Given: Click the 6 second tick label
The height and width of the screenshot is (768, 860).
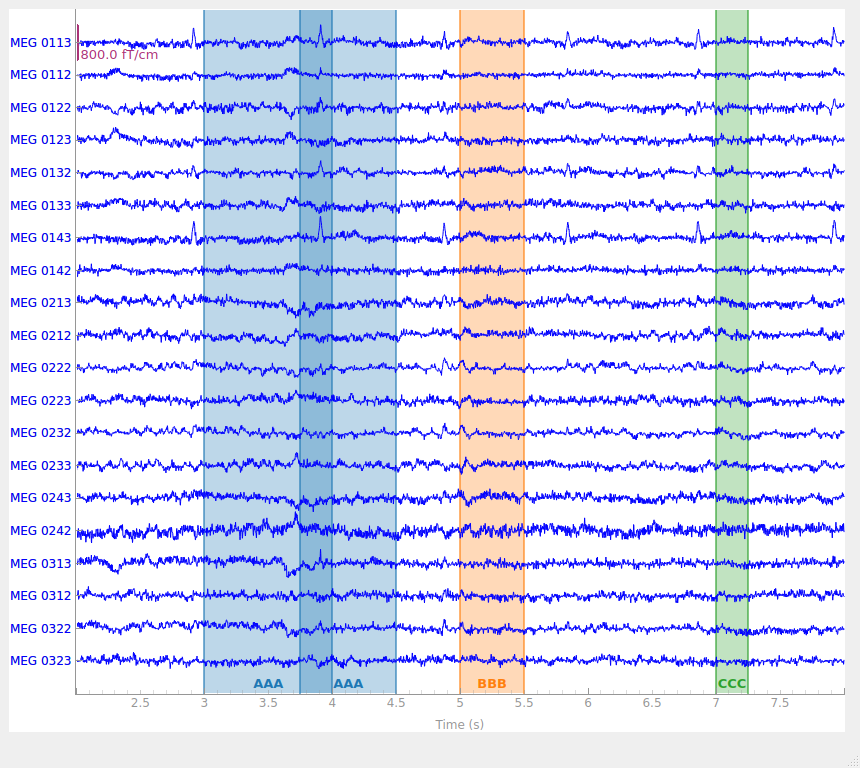Looking at the screenshot, I should (588, 703).
